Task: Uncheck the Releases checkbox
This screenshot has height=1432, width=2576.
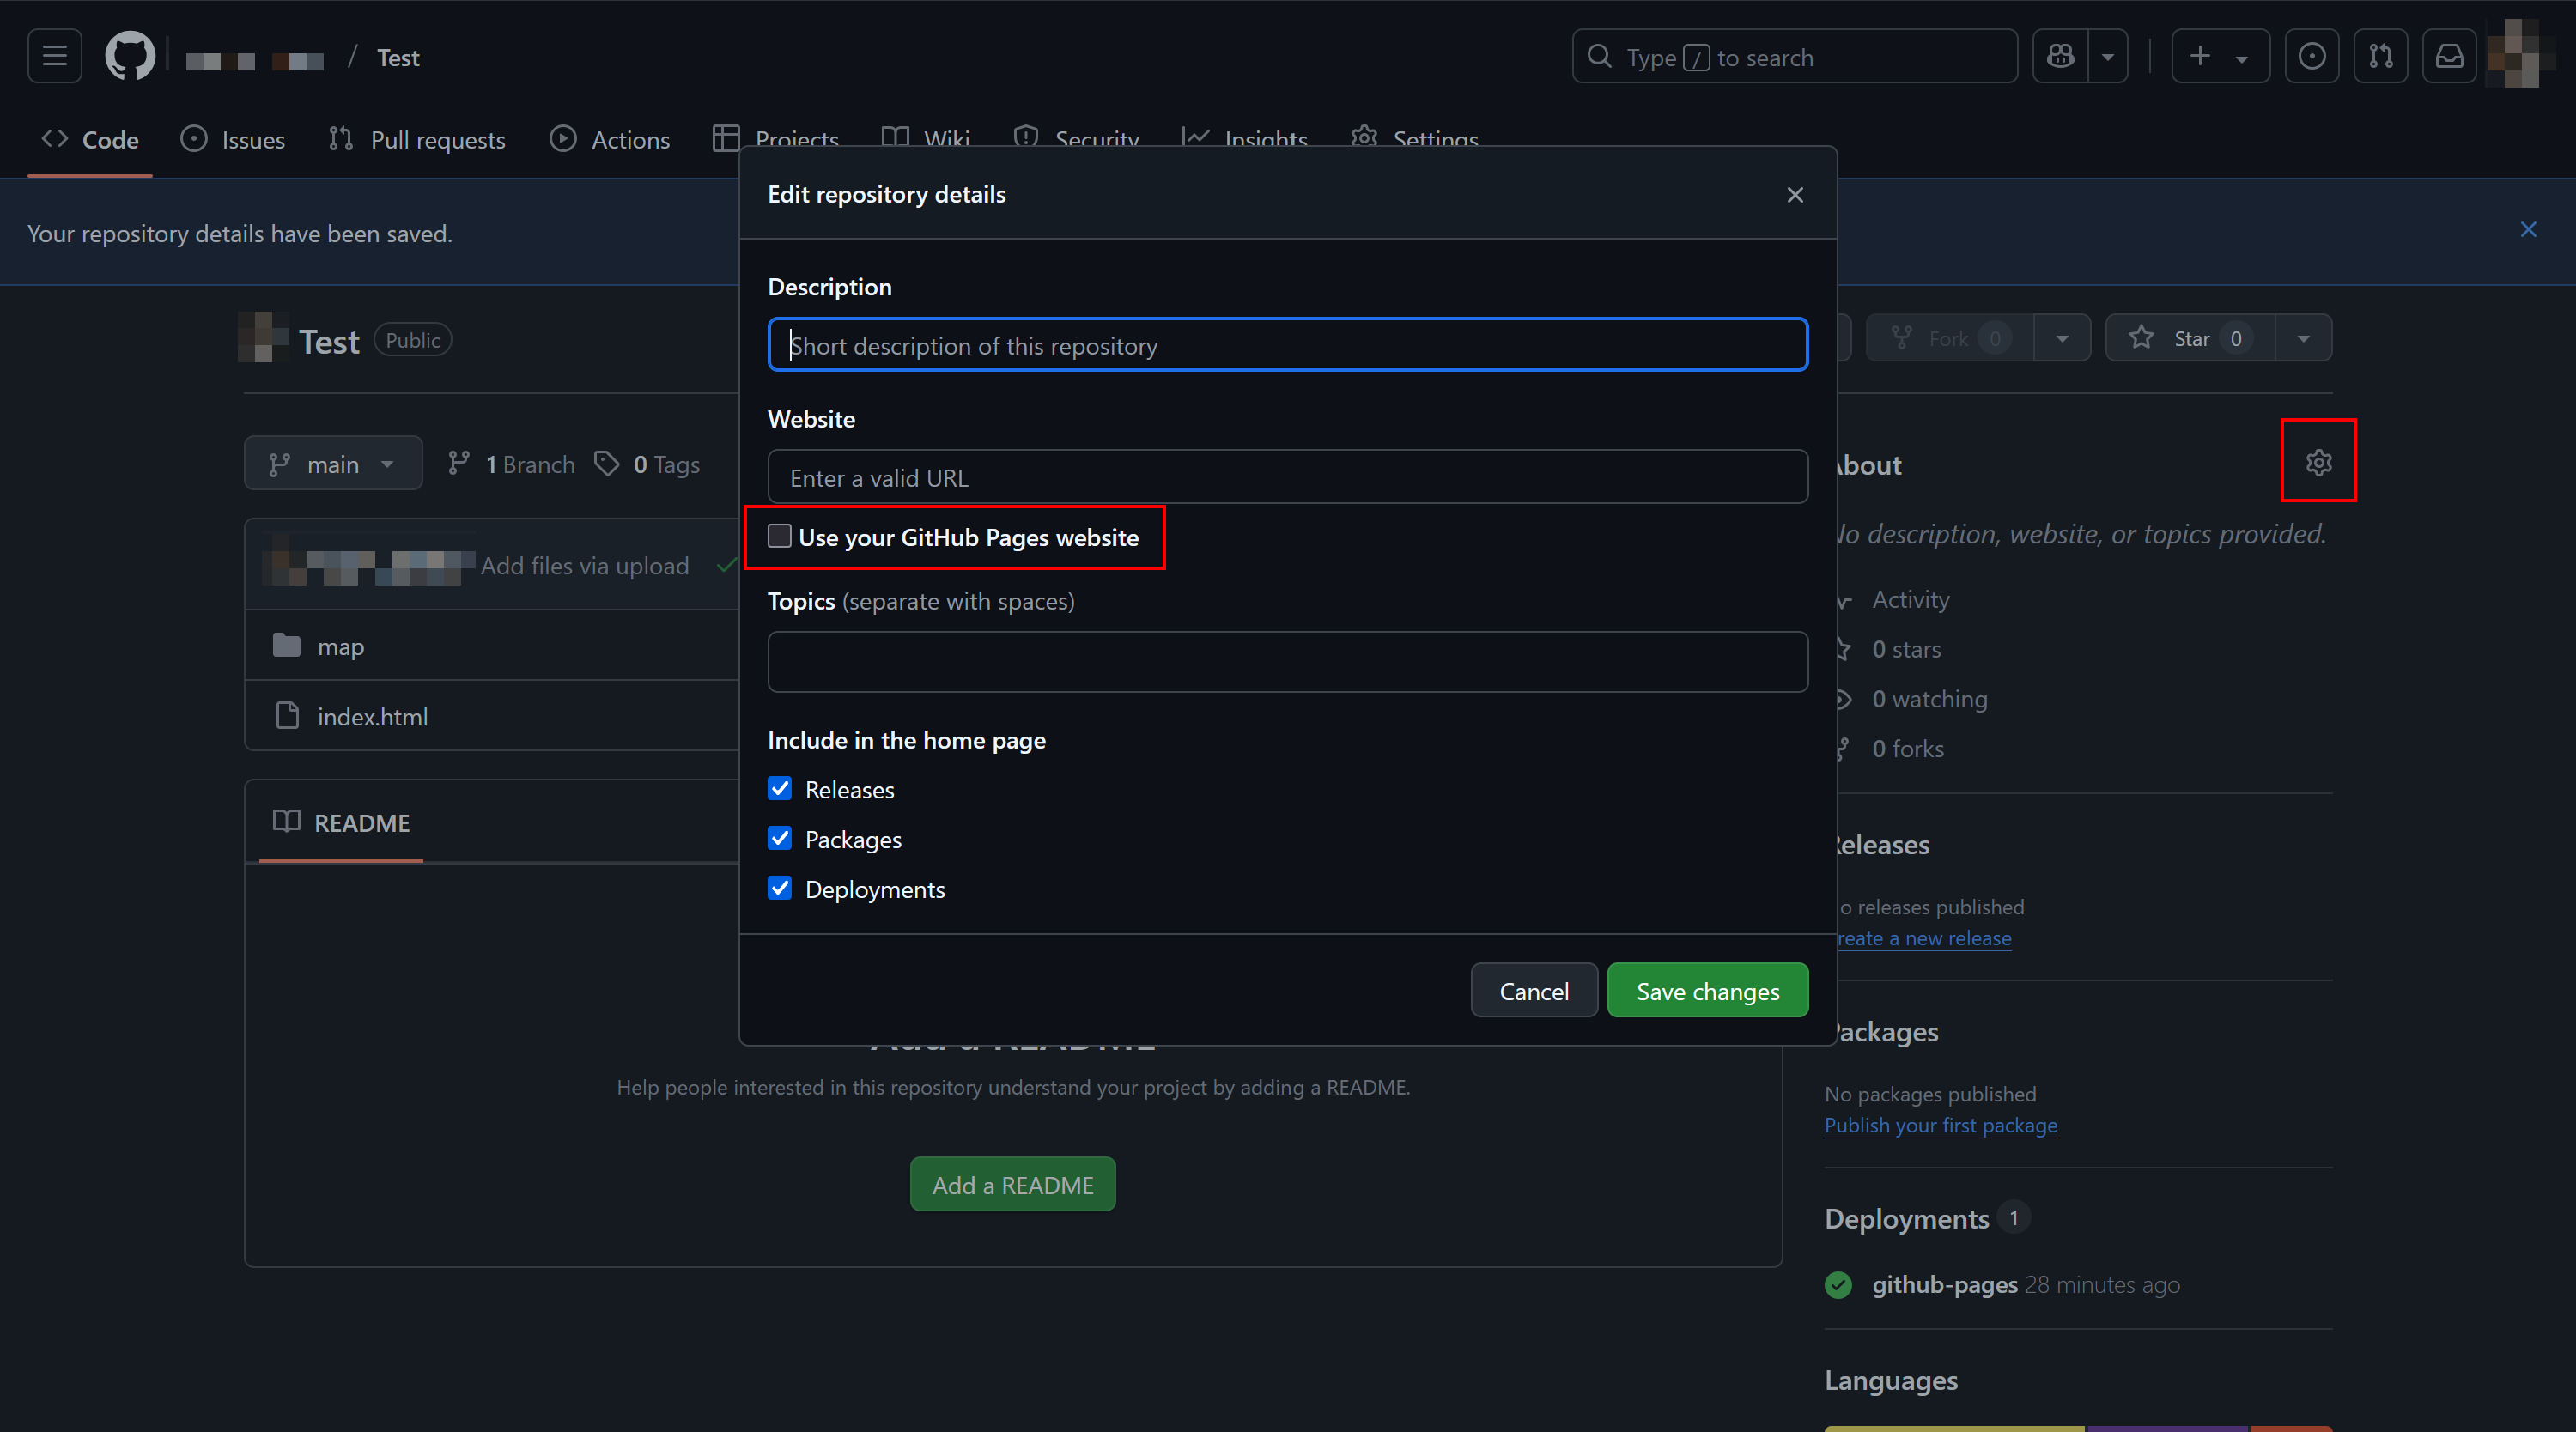Action: [780, 789]
